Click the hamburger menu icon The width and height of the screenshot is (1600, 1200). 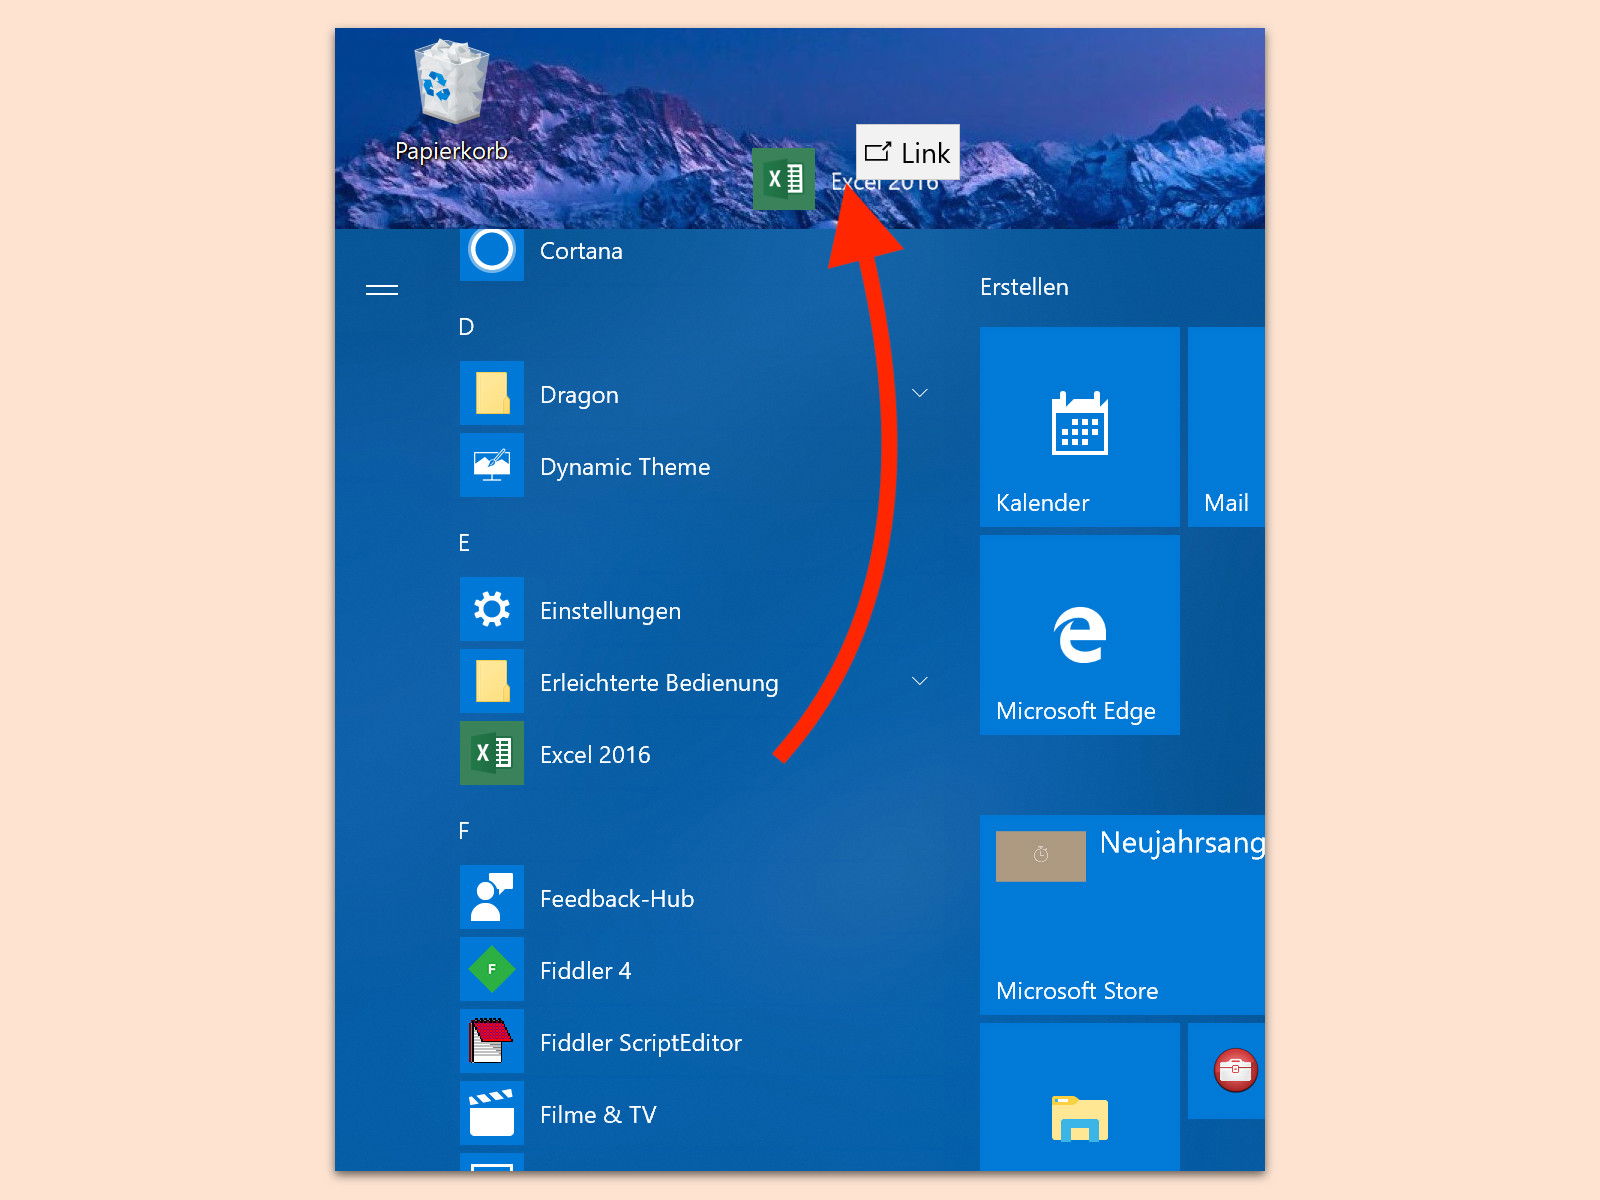[382, 290]
